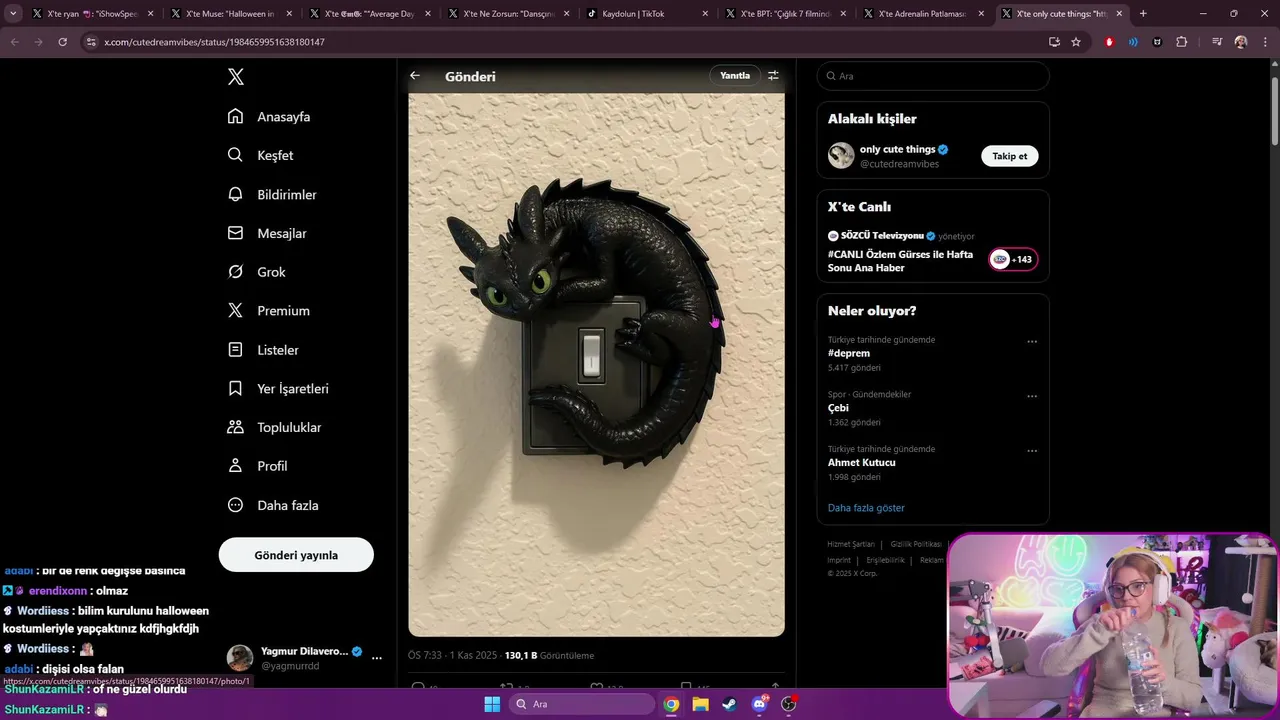The image size is (1280, 720).
Task: Expand Daha fazla menu
Action: click(x=273, y=505)
